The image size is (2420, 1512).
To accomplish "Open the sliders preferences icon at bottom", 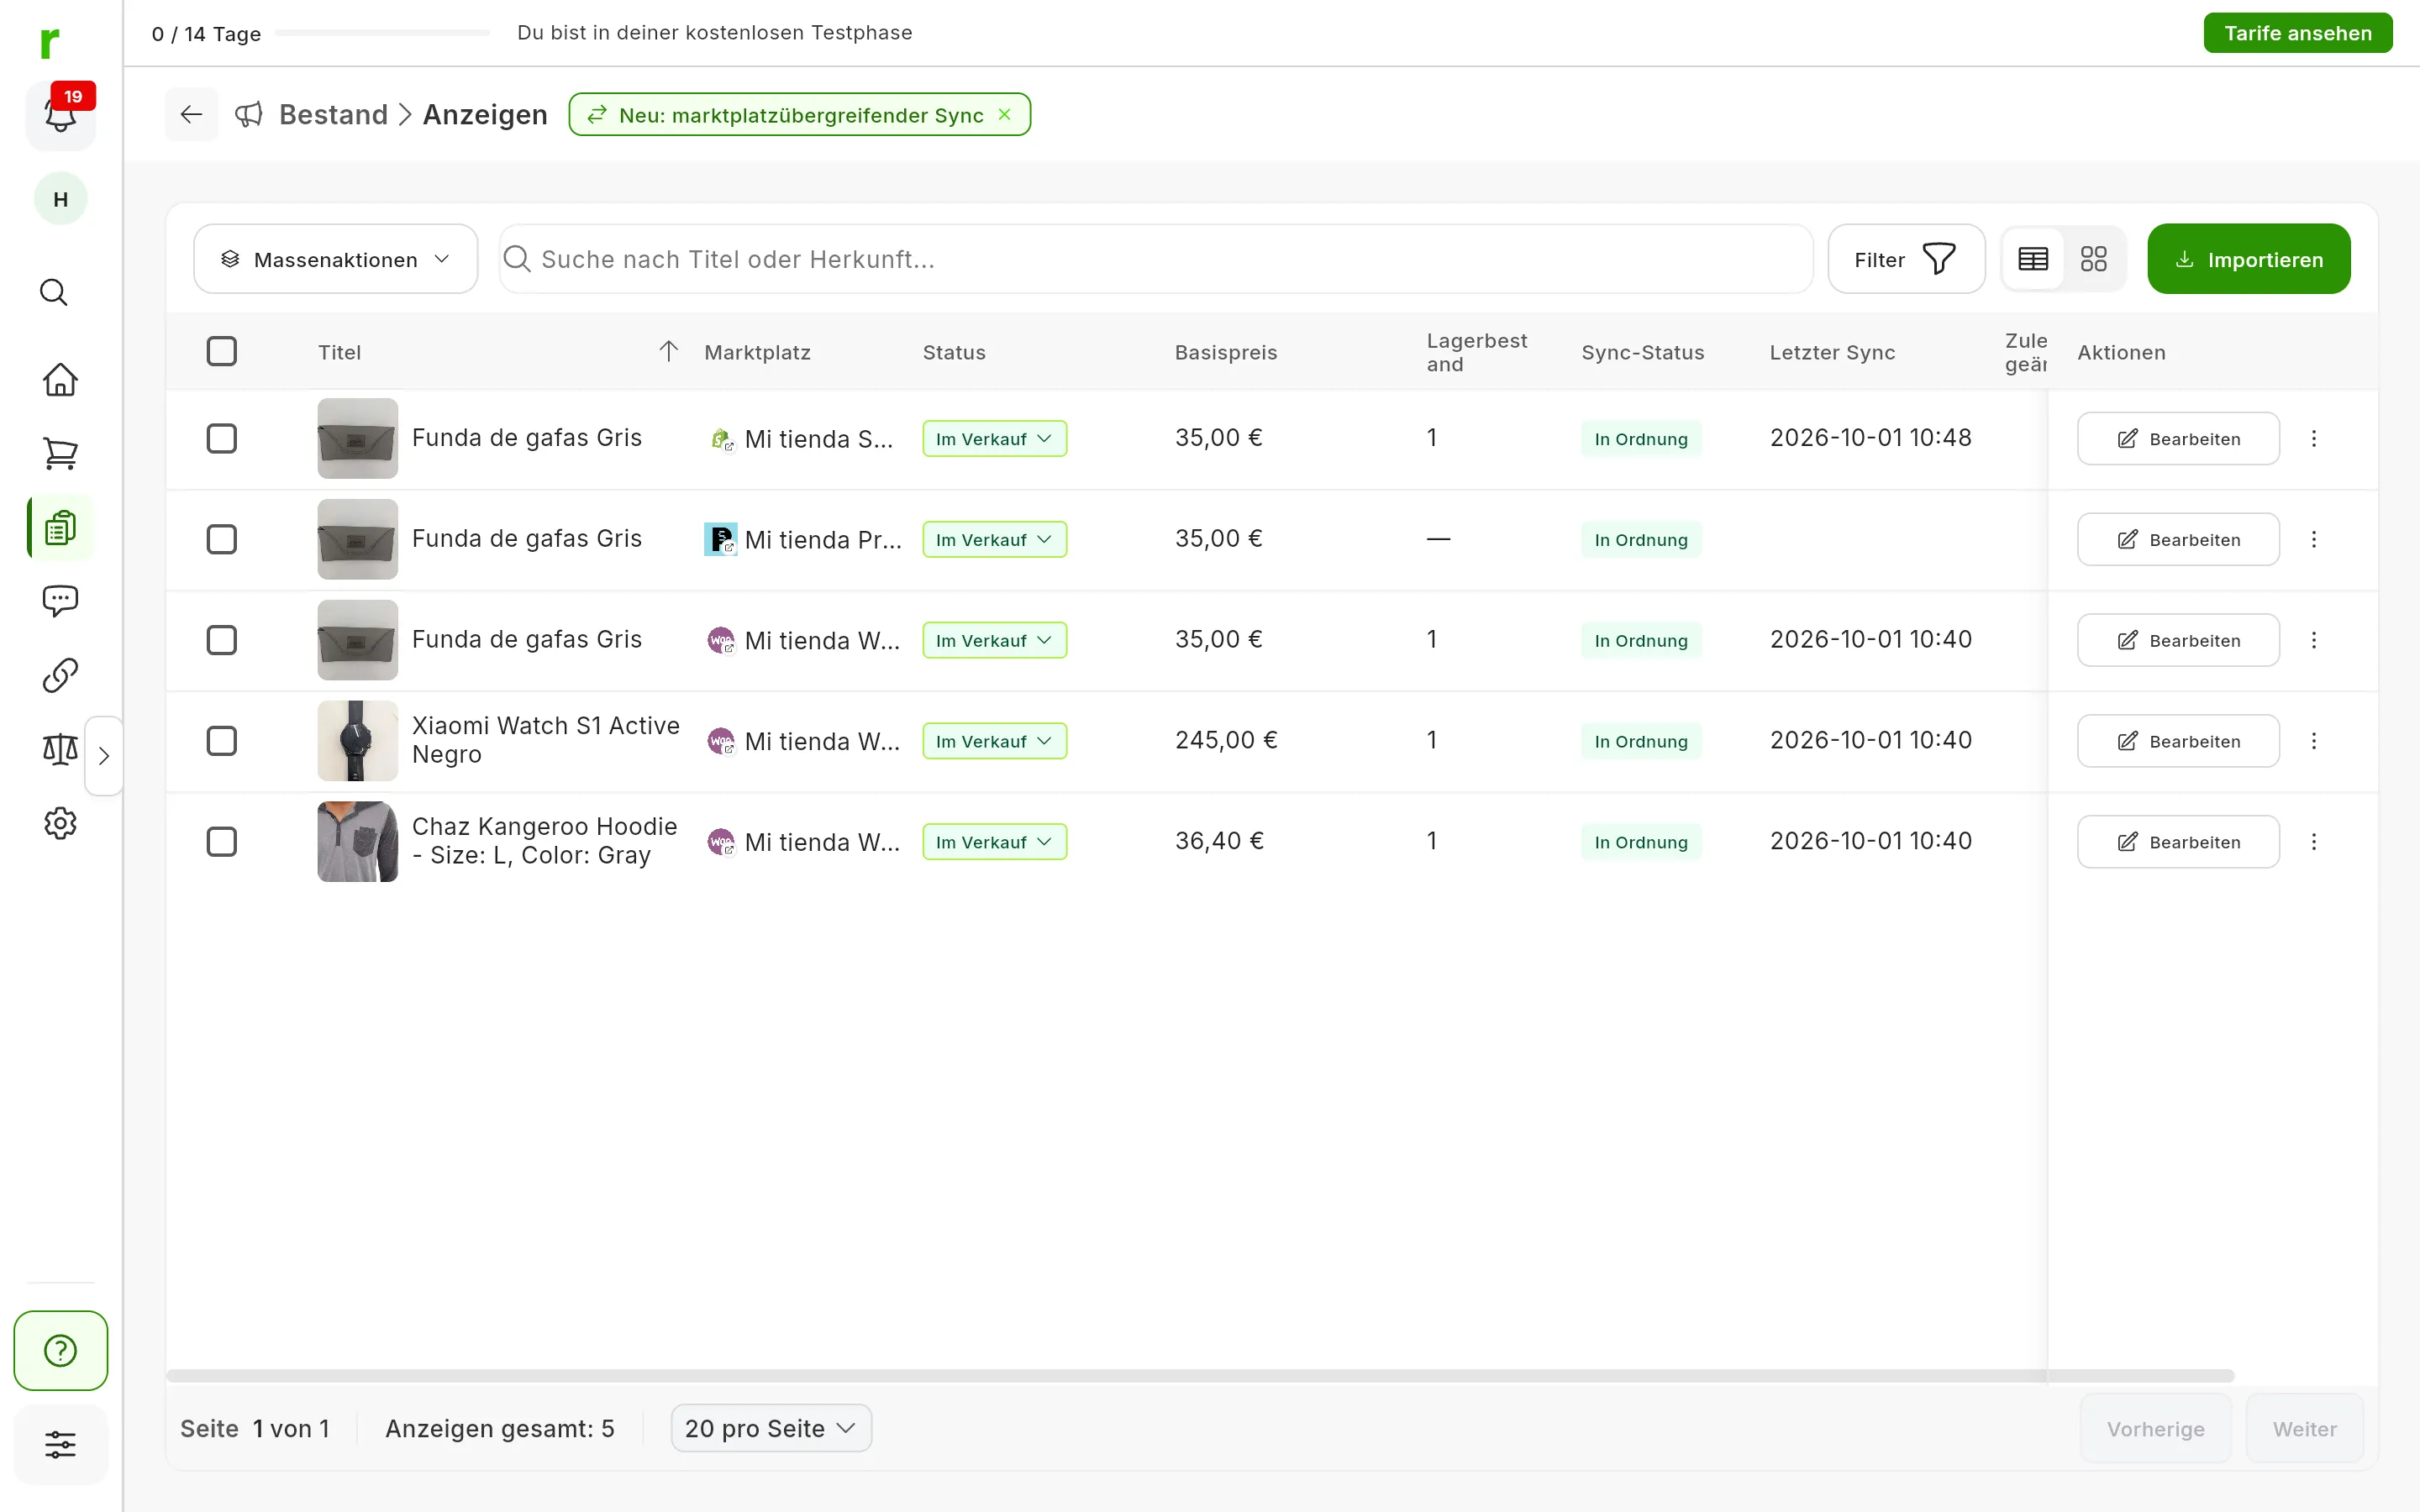I will click(x=60, y=1444).
